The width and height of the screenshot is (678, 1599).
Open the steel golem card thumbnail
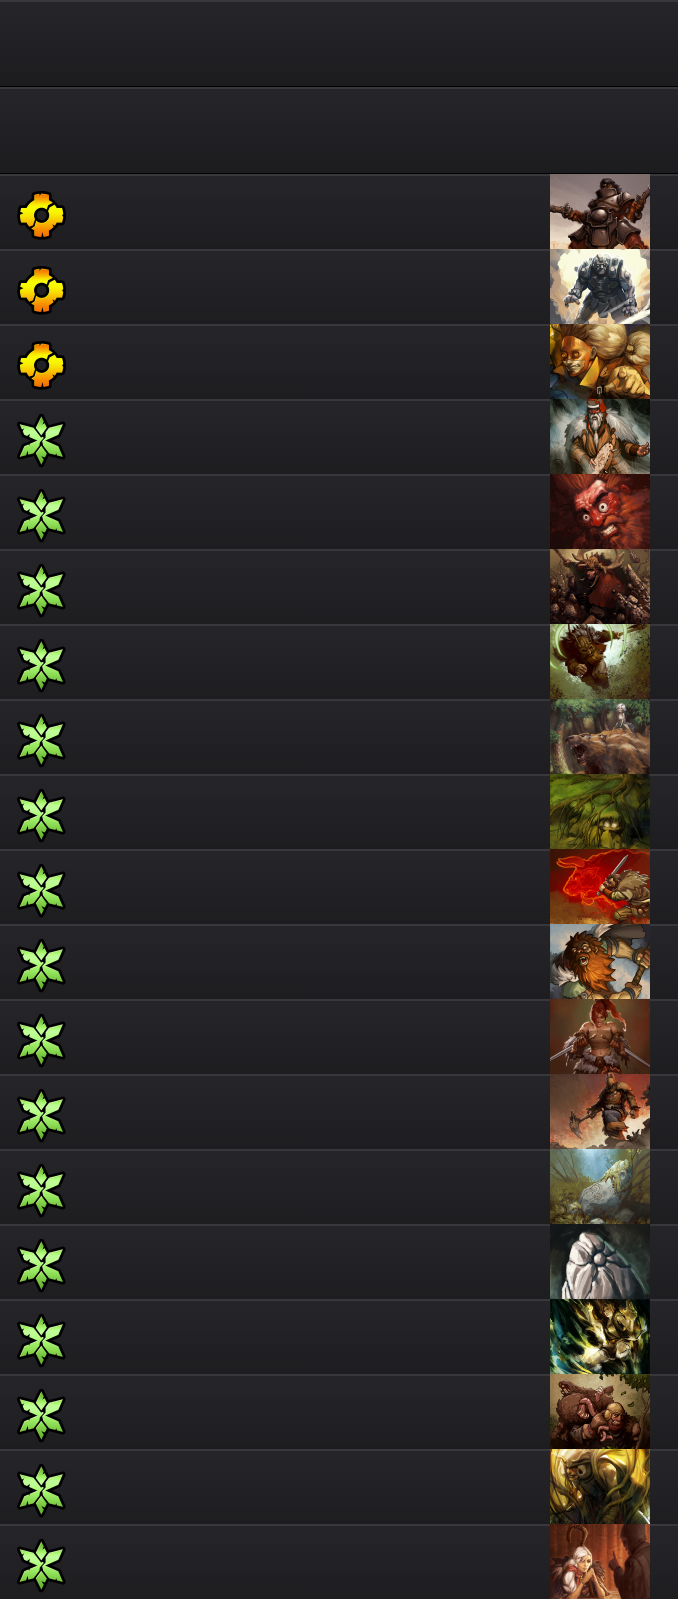point(600,287)
